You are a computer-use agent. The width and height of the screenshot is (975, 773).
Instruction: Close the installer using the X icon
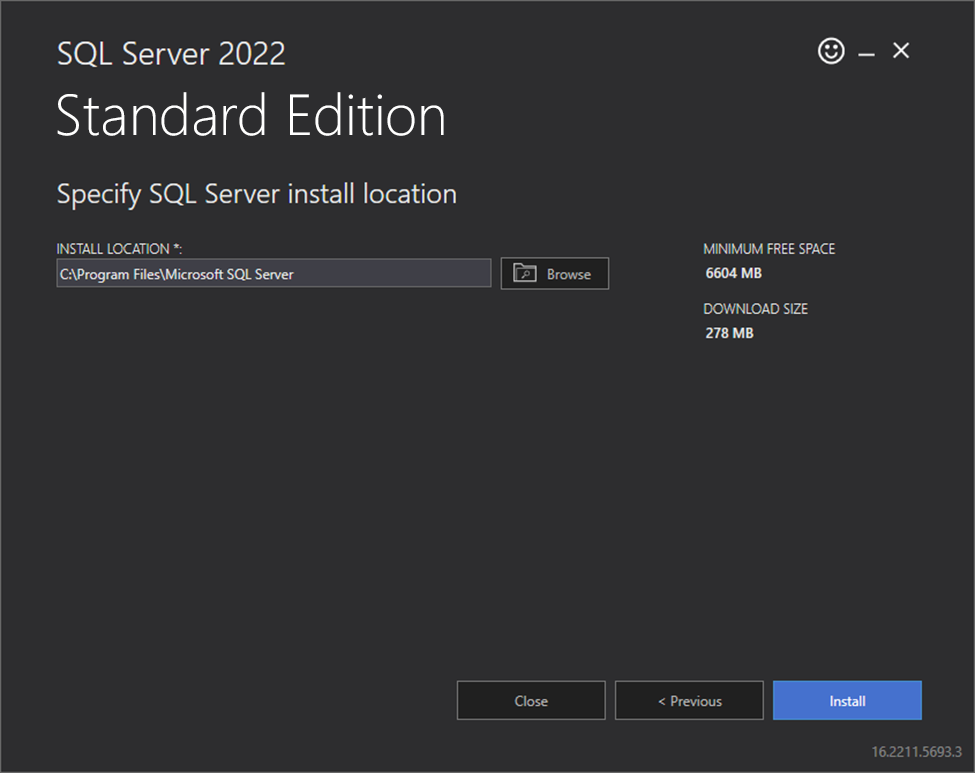tap(901, 51)
